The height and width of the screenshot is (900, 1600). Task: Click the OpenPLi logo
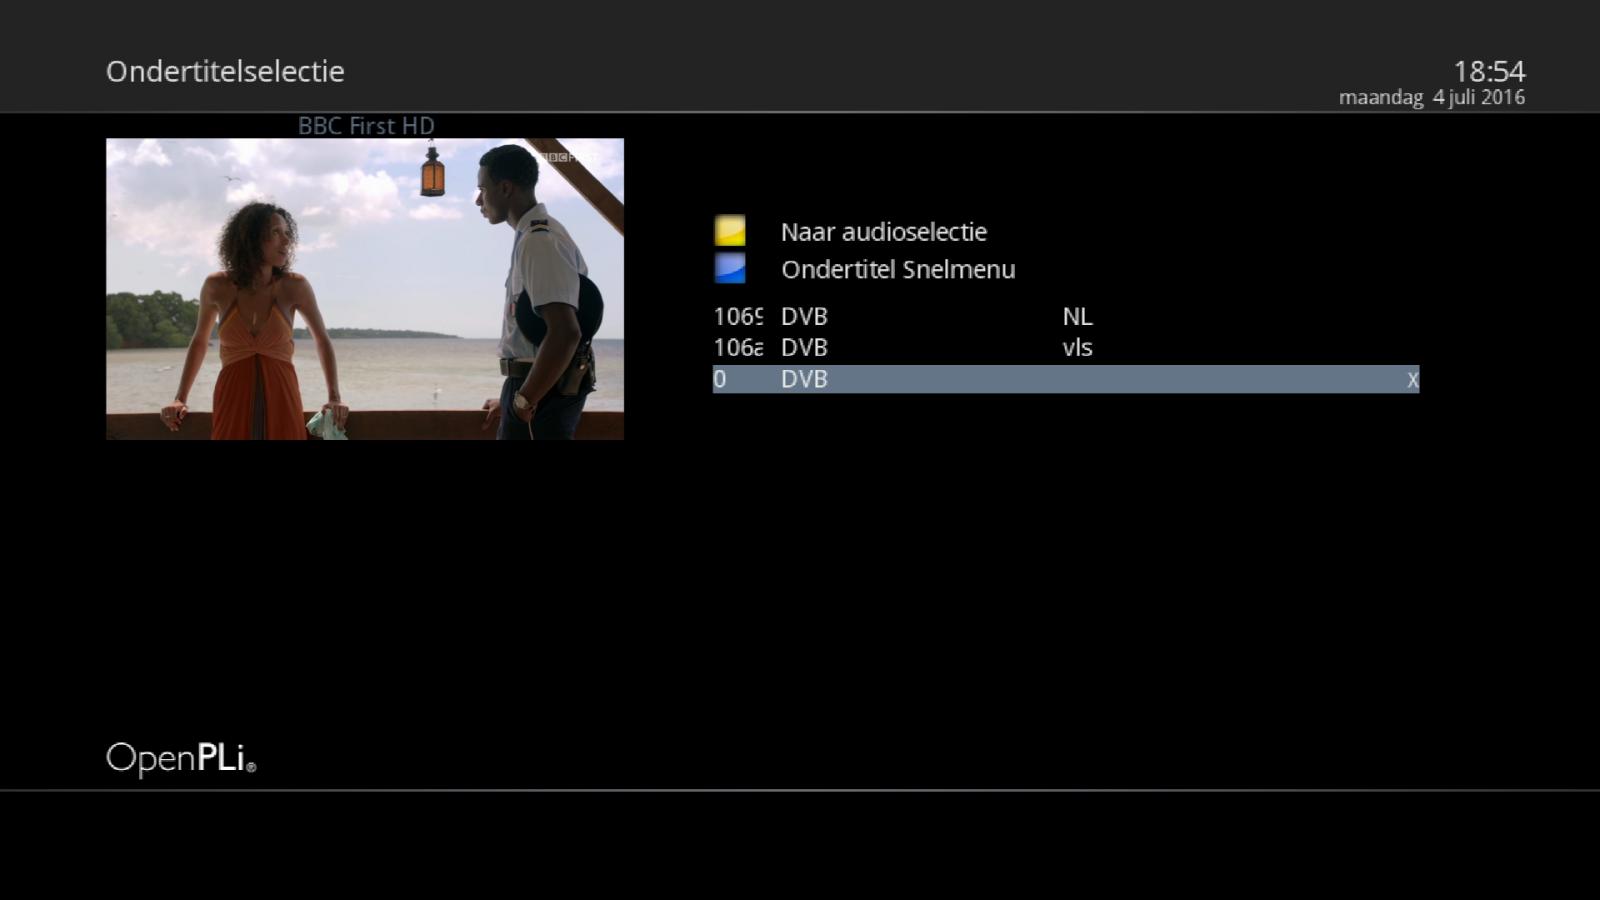click(x=181, y=758)
